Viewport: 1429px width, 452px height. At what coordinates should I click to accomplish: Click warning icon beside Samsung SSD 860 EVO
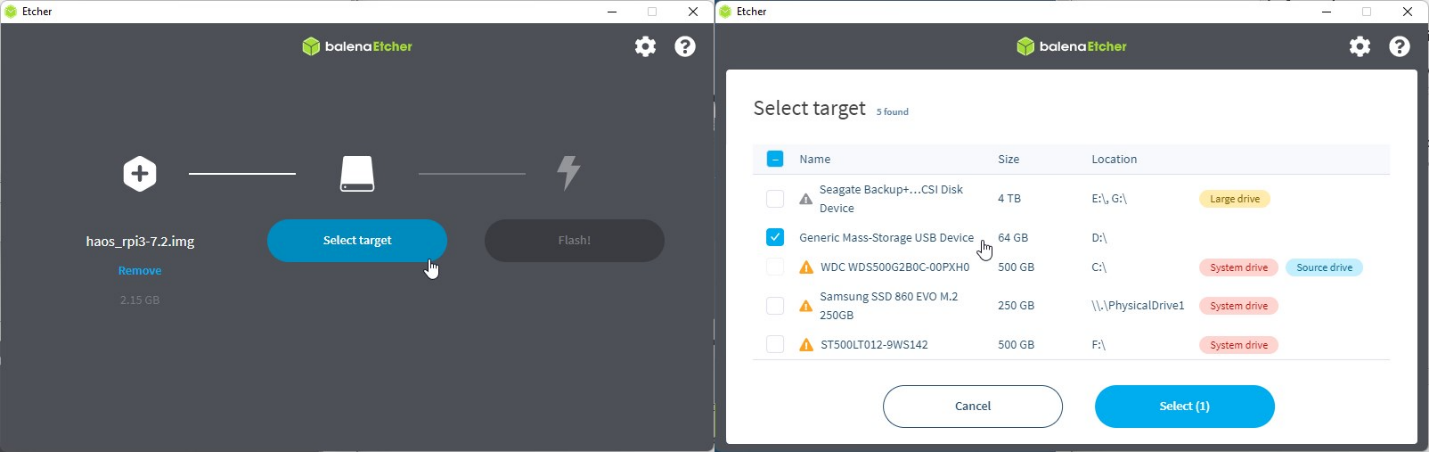(806, 306)
